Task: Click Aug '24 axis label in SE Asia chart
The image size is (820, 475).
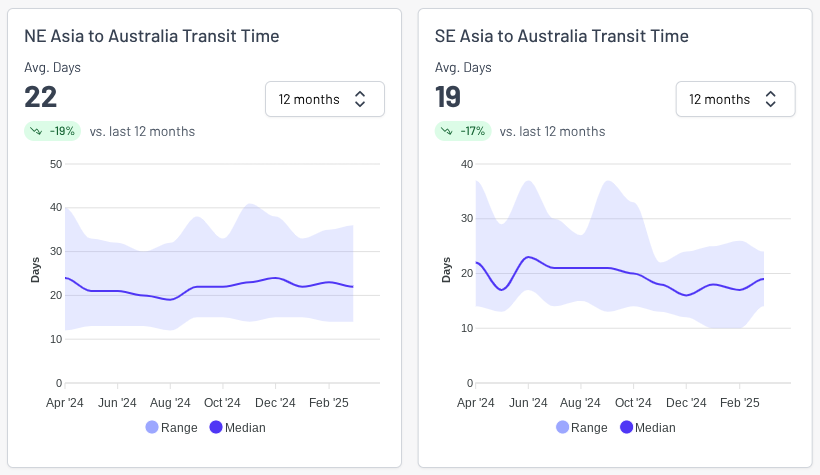Action: pos(580,403)
